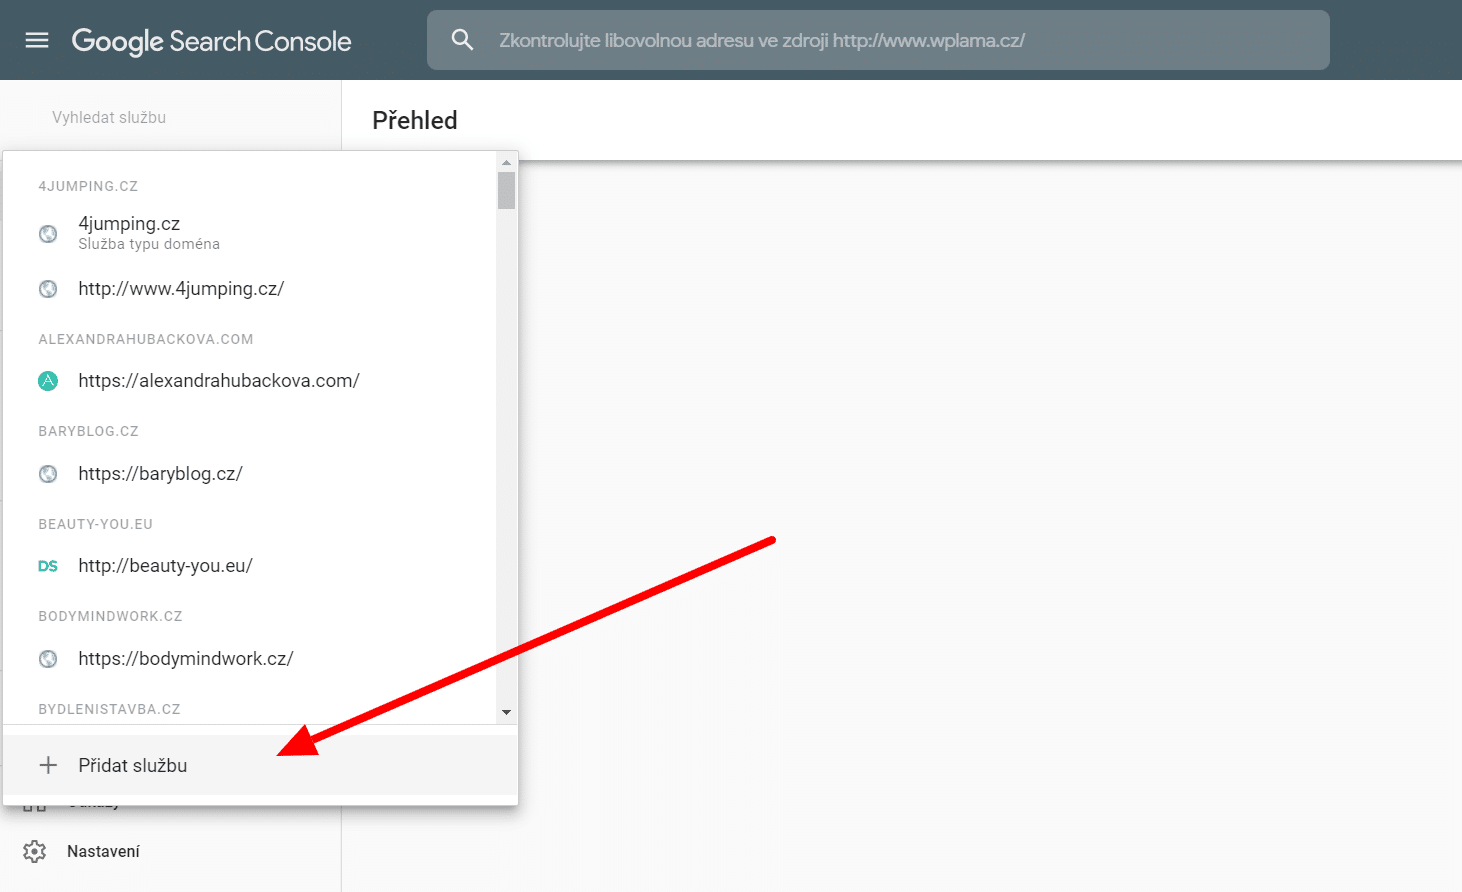The width and height of the screenshot is (1462, 892).
Task: Click the Google Search Console logo
Action: (x=211, y=41)
